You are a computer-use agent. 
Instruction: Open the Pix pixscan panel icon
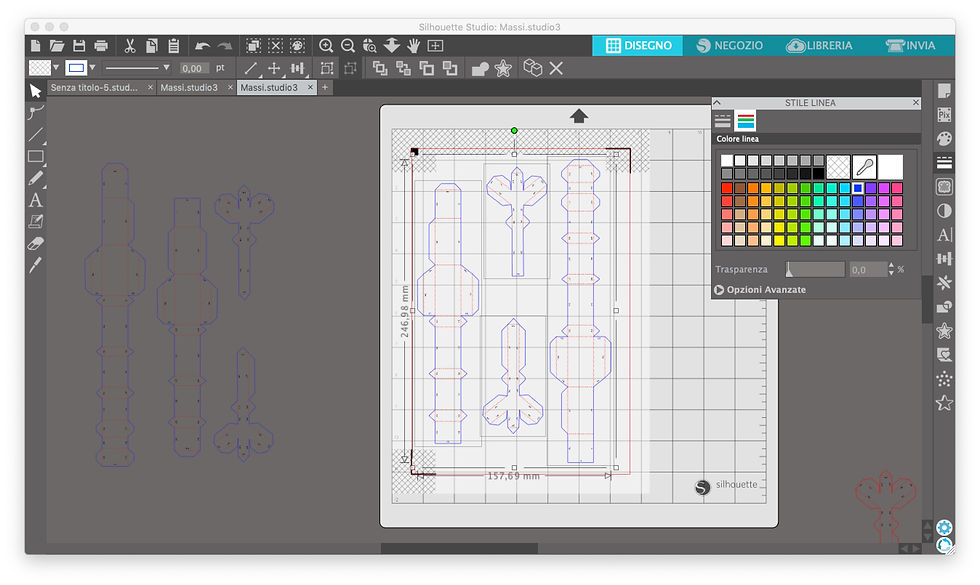coord(944,114)
